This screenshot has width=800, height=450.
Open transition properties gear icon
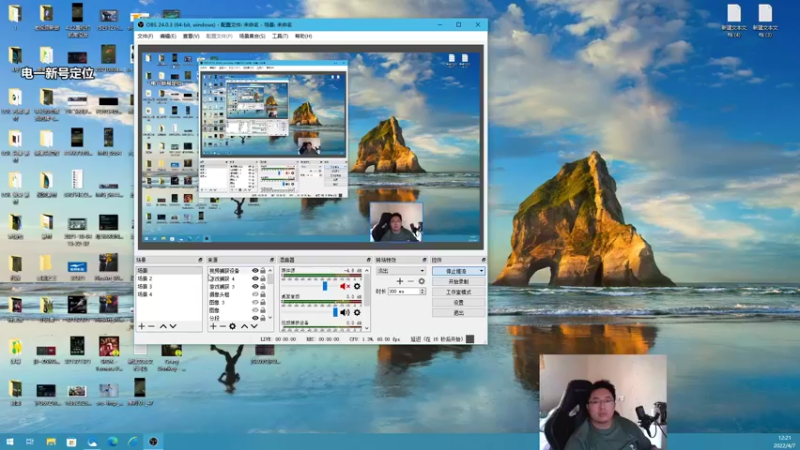pos(421,281)
